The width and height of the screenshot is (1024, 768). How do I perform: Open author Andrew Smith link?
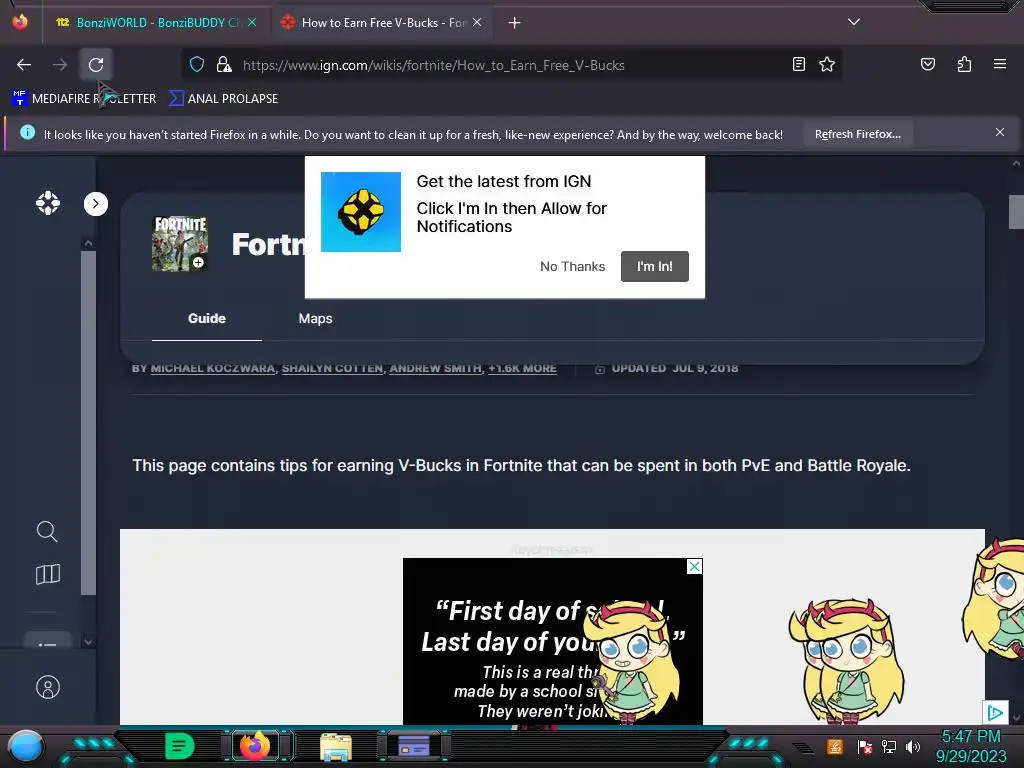(x=436, y=368)
